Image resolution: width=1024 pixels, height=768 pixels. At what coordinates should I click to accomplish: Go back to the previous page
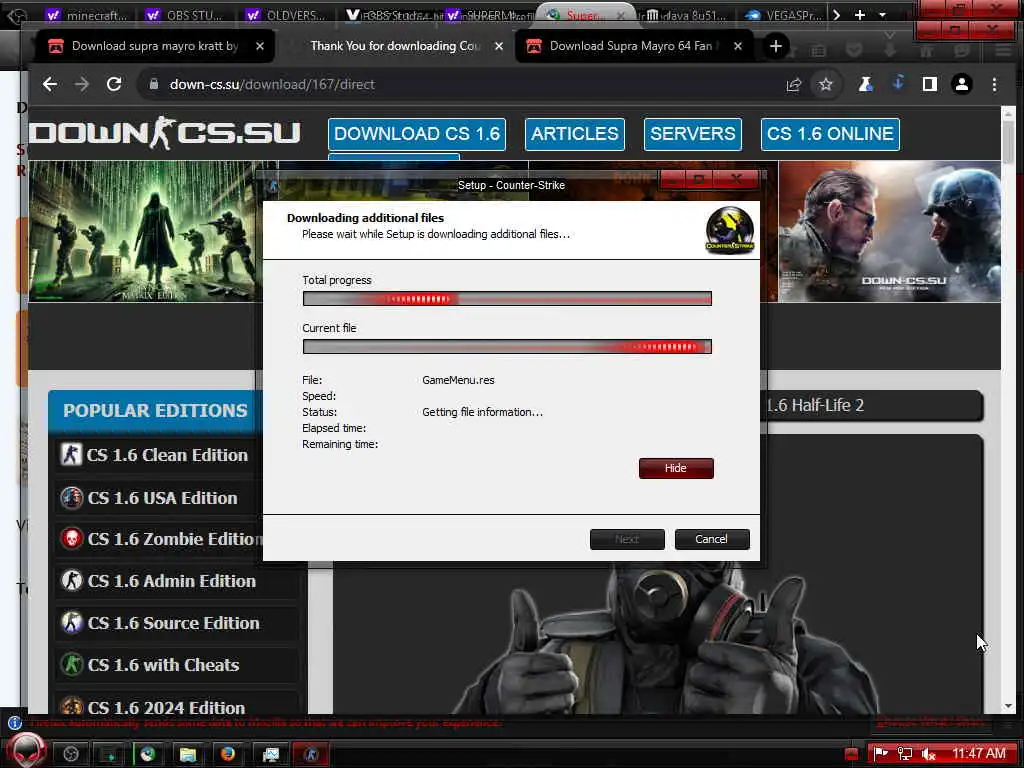coord(50,84)
